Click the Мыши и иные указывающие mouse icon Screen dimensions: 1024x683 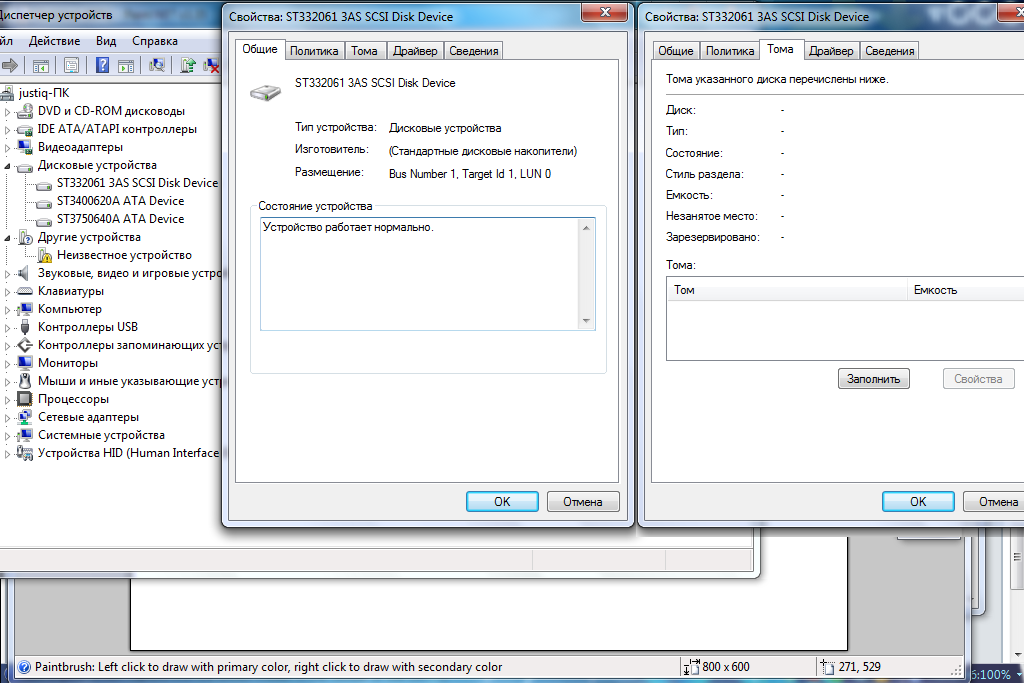[25, 381]
